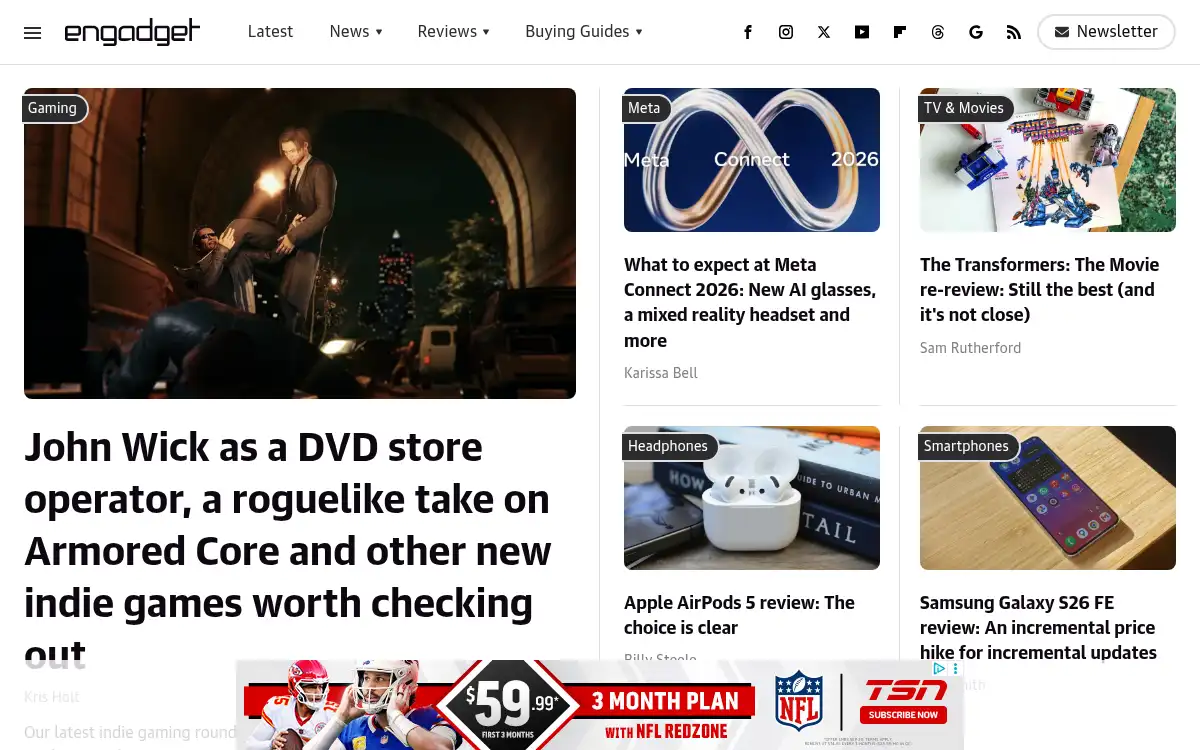Screen dimensions: 1200x750
Task: Expand the Reviews dropdown
Action: point(454,32)
